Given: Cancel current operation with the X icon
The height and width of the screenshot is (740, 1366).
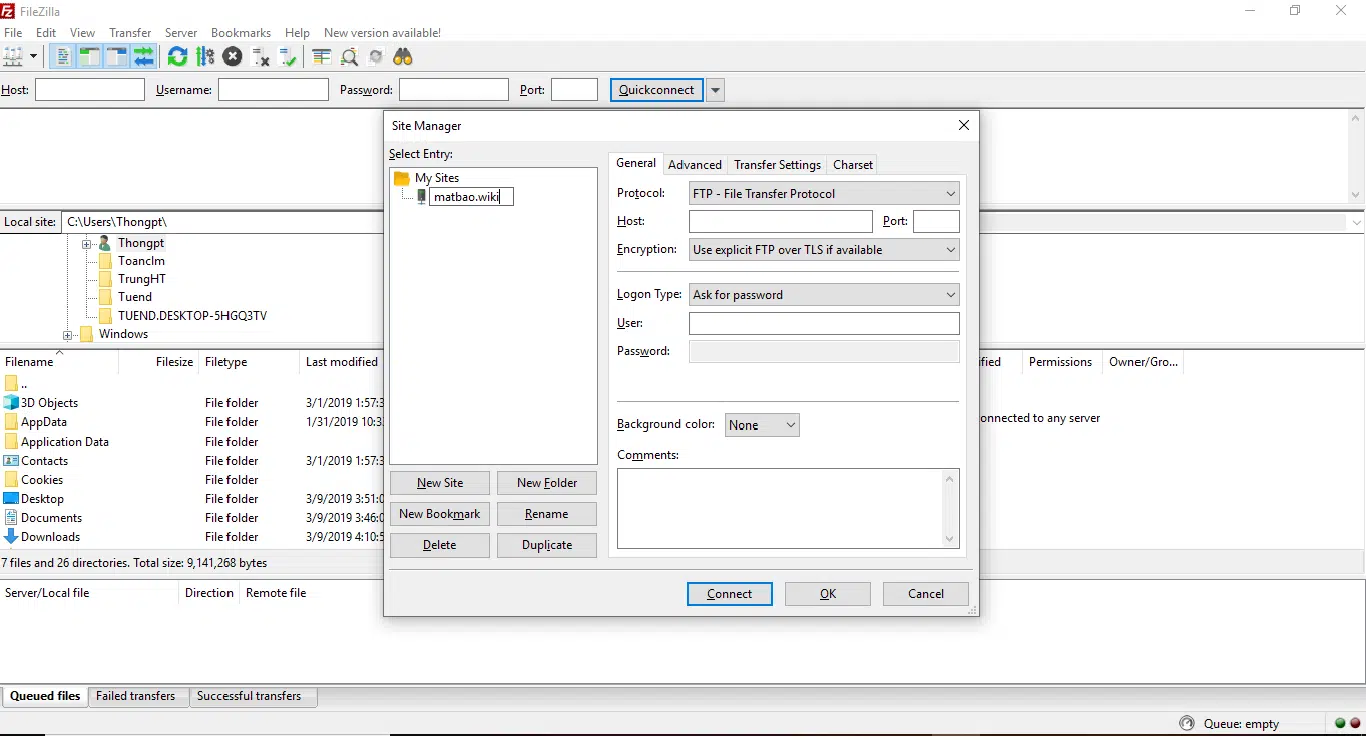Looking at the screenshot, I should pyautogui.click(x=233, y=57).
